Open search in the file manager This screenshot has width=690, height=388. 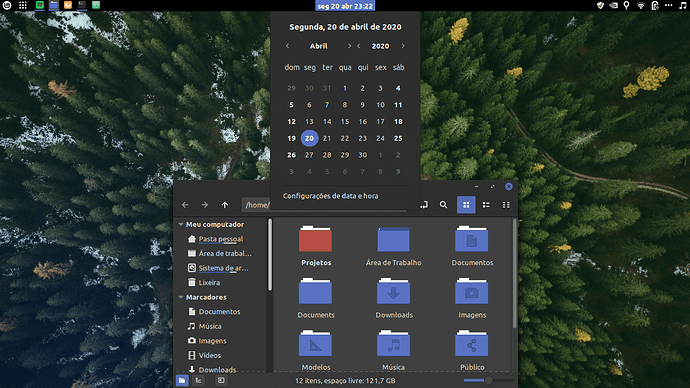click(x=444, y=205)
